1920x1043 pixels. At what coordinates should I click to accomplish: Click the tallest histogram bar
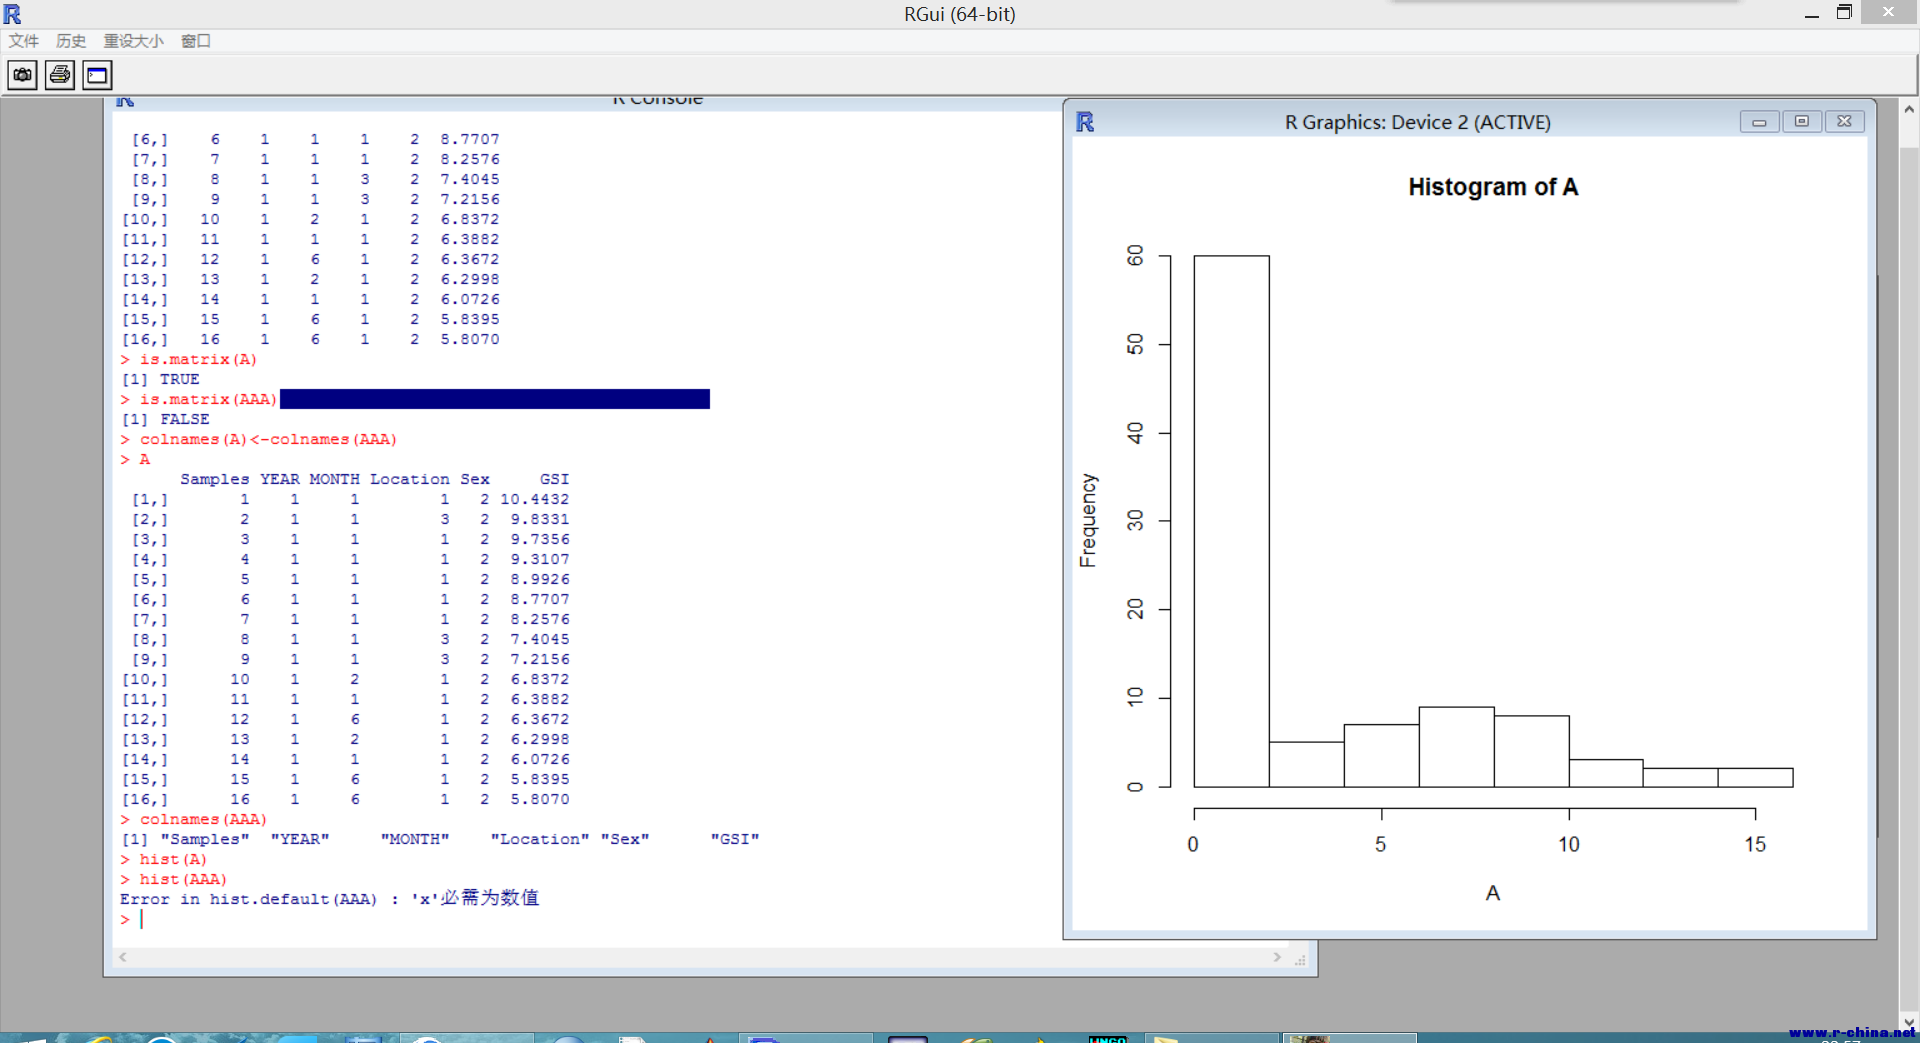[1232, 521]
